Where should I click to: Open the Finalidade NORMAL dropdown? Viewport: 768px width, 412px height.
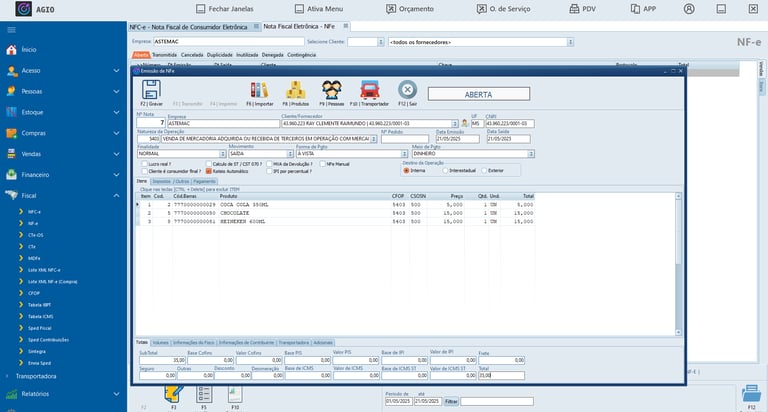[x=222, y=154]
